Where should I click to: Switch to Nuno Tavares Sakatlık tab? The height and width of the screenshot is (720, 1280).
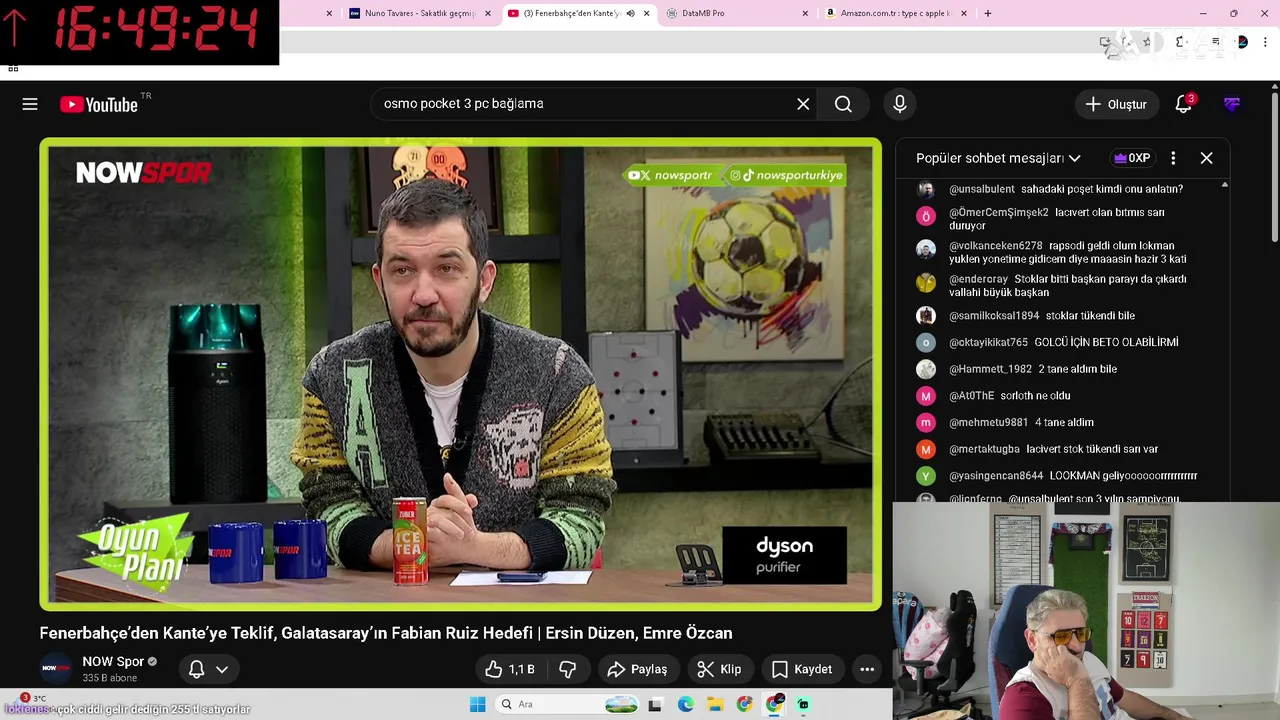click(x=419, y=13)
